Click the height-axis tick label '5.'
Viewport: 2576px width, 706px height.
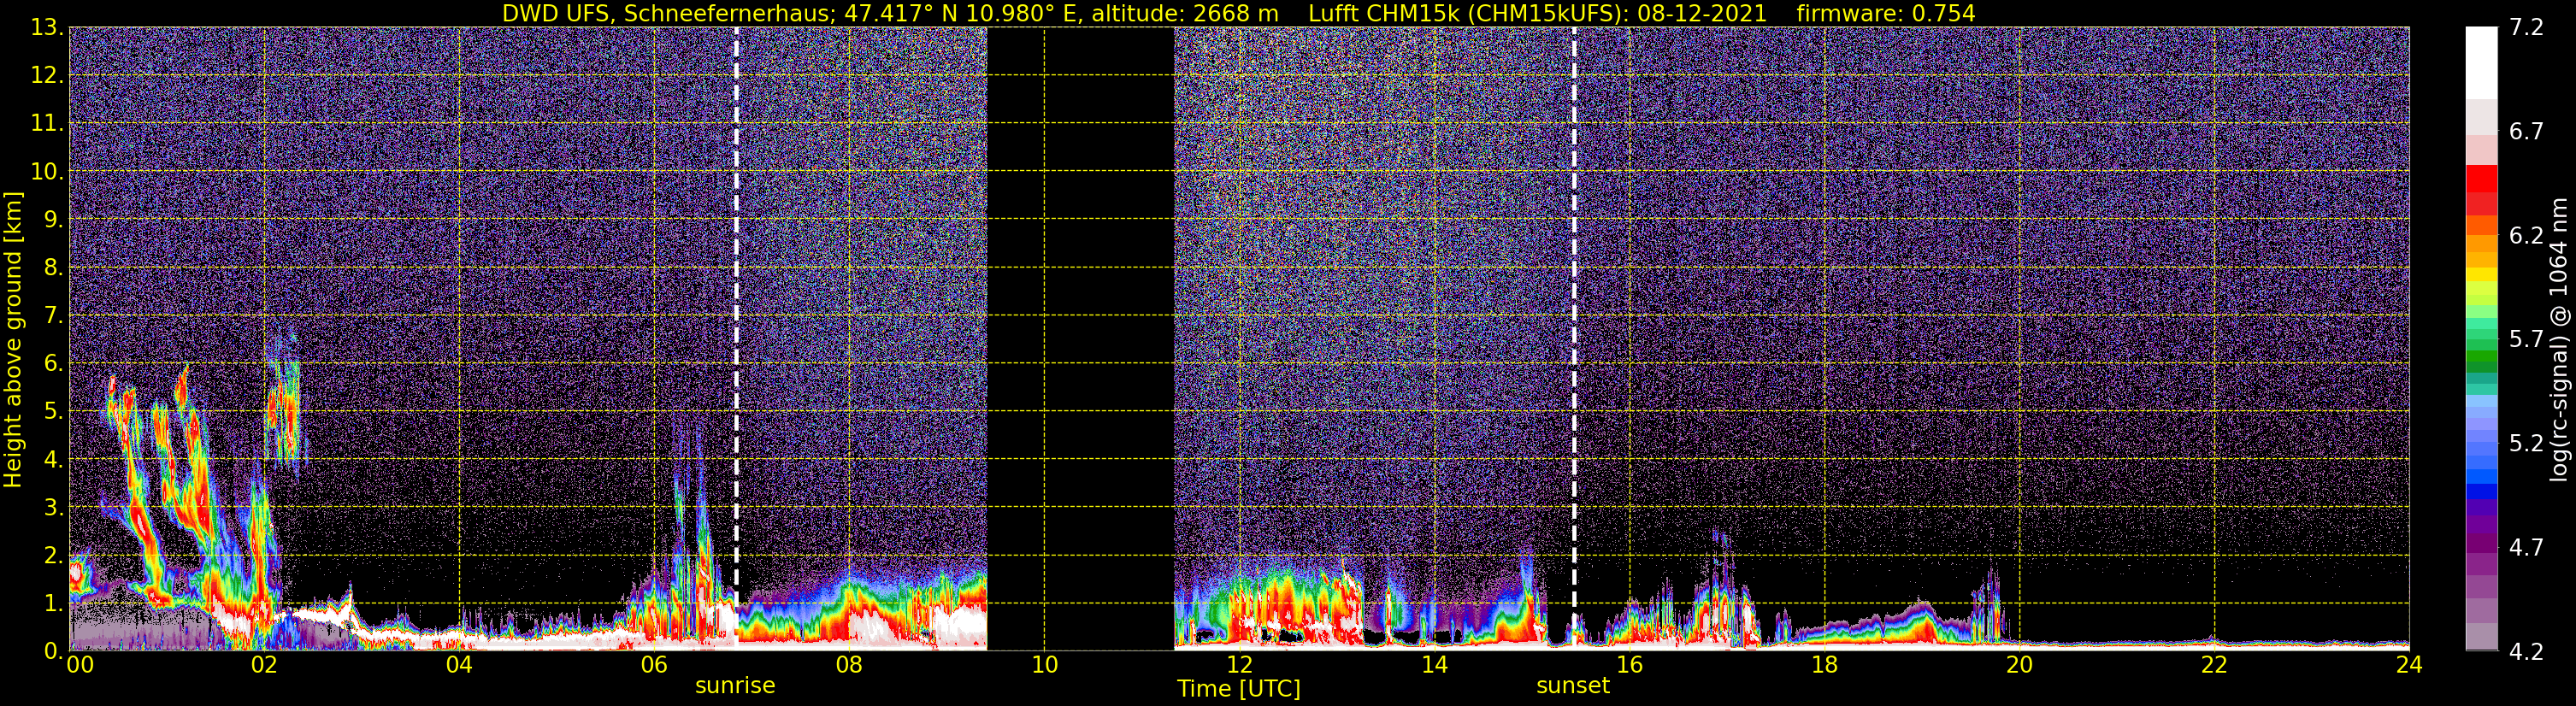(x=53, y=412)
